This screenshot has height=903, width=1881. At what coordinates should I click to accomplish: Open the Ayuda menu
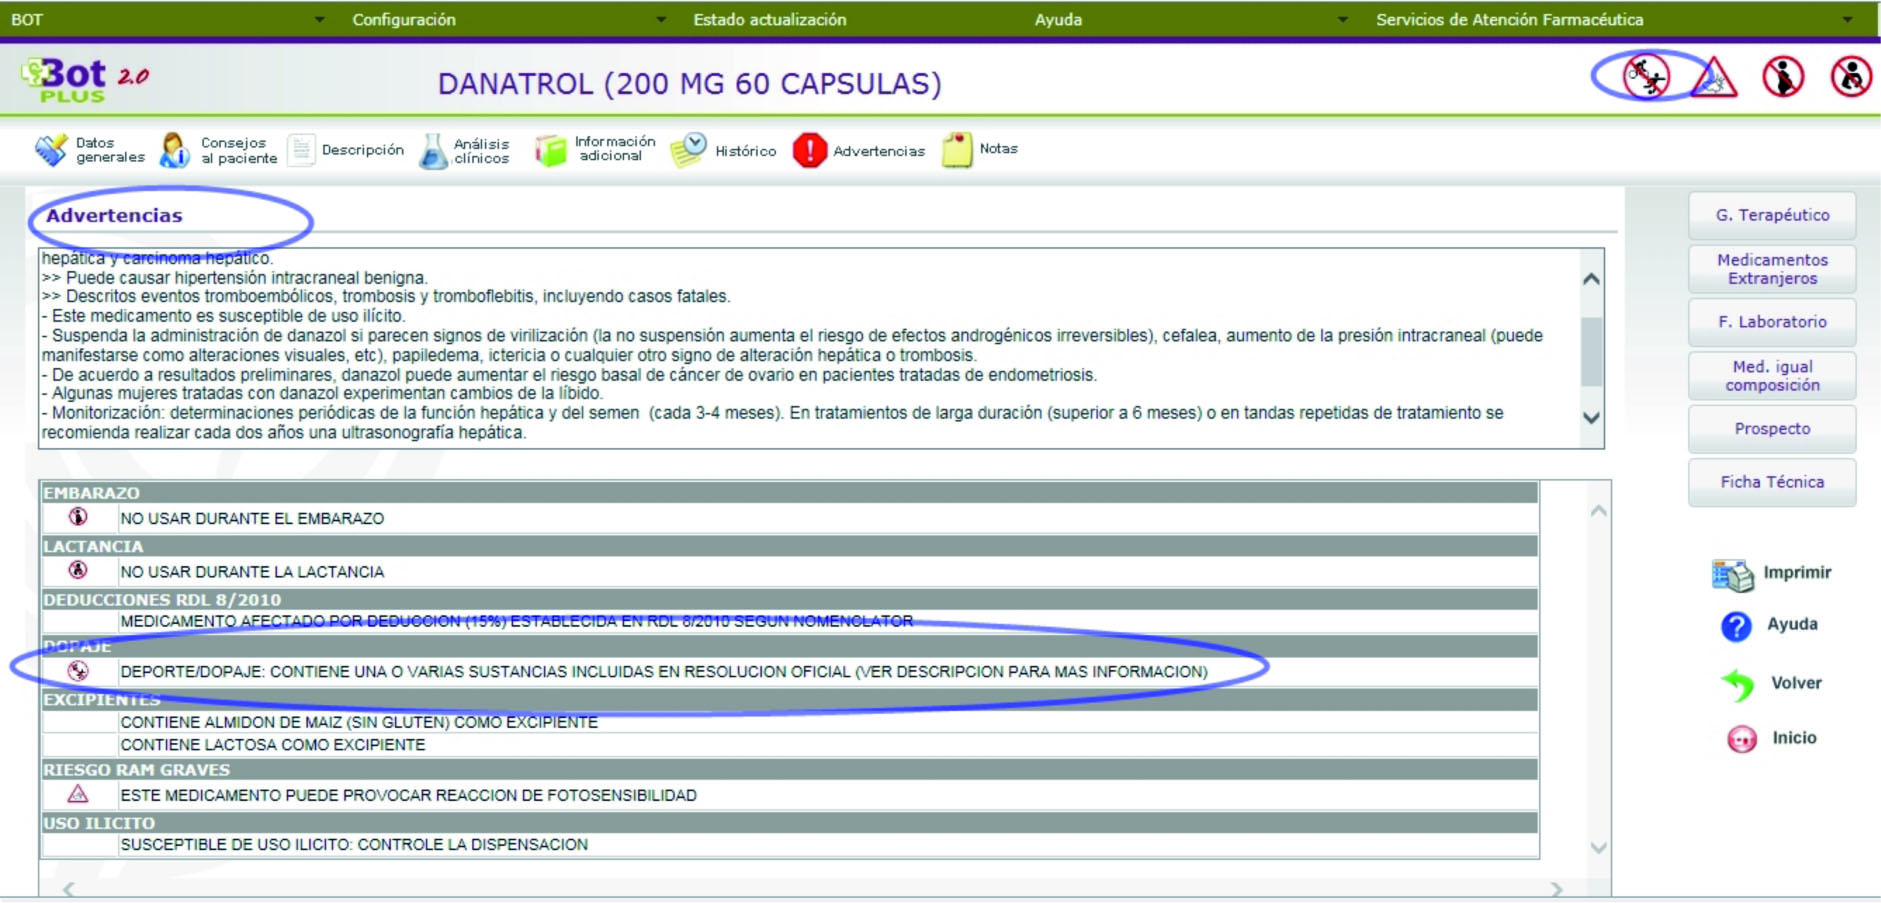1060,18
